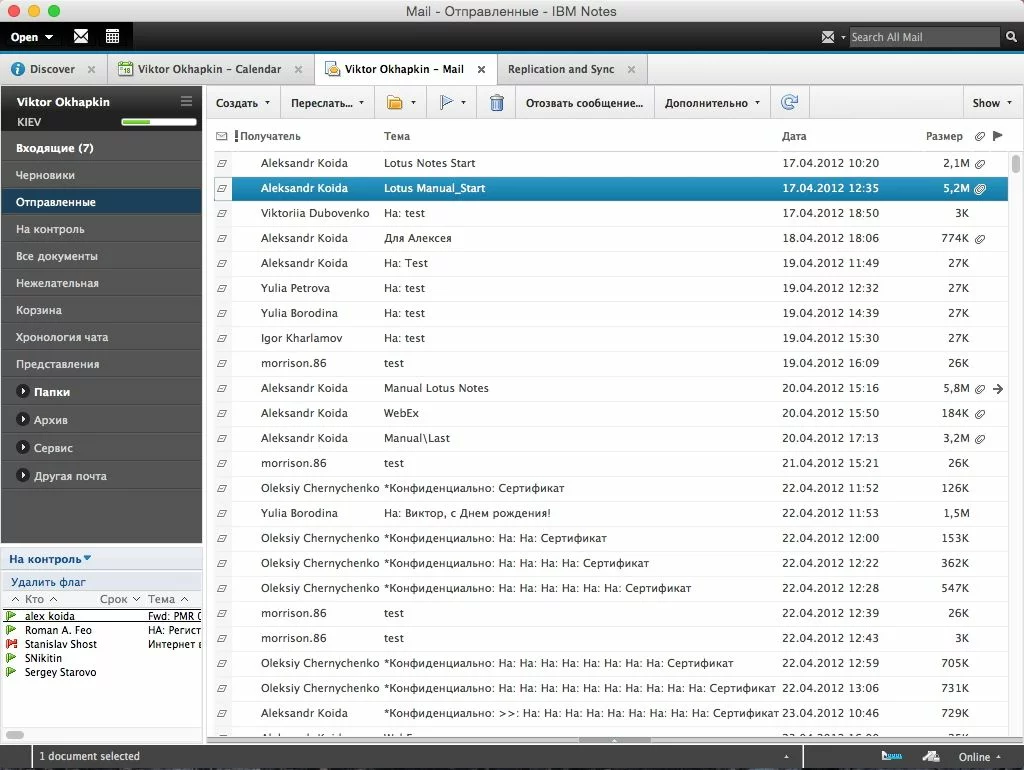The width and height of the screenshot is (1024, 770).
Task: Switch to Viktor Okhapkin - Calendar tab
Action: tap(209, 69)
